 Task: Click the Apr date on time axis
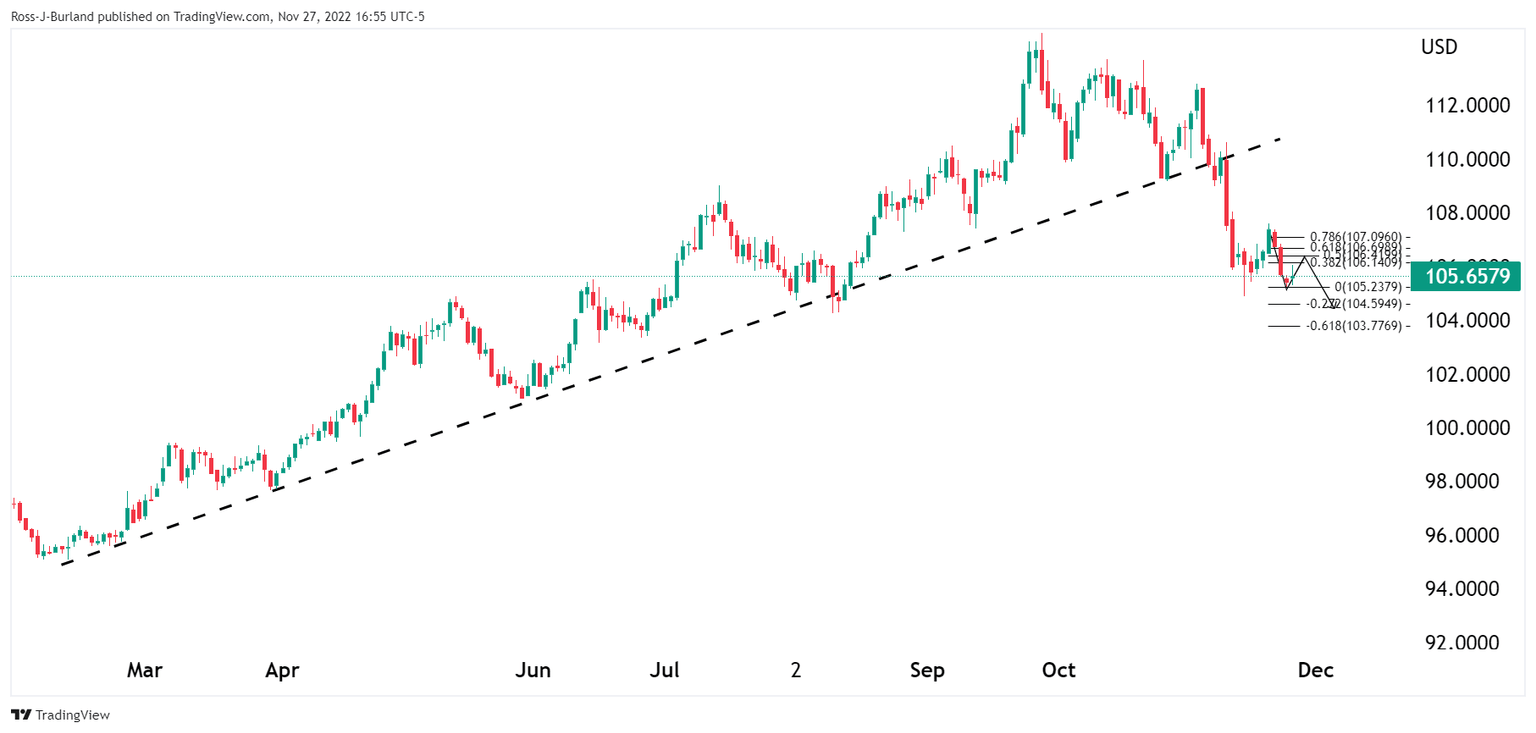pyautogui.click(x=282, y=670)
